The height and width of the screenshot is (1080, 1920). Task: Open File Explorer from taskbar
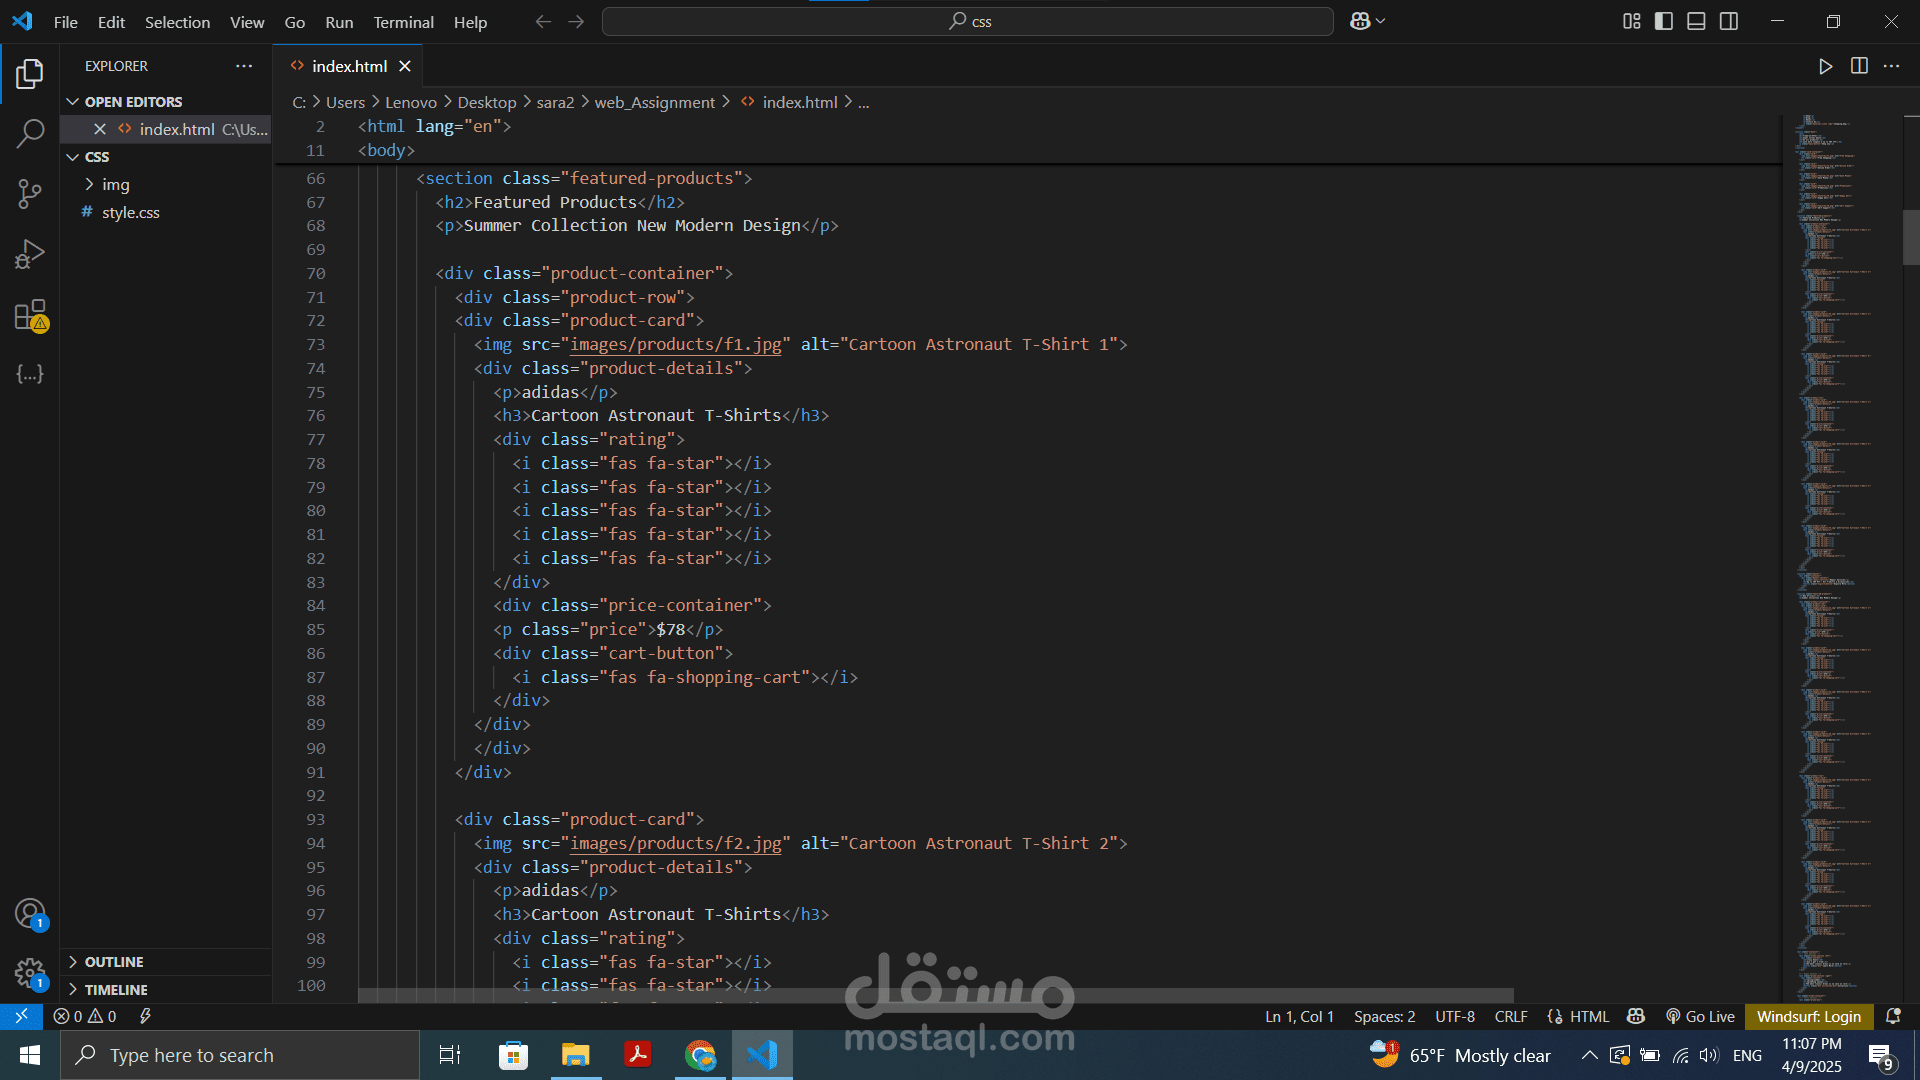(575, 1055)
